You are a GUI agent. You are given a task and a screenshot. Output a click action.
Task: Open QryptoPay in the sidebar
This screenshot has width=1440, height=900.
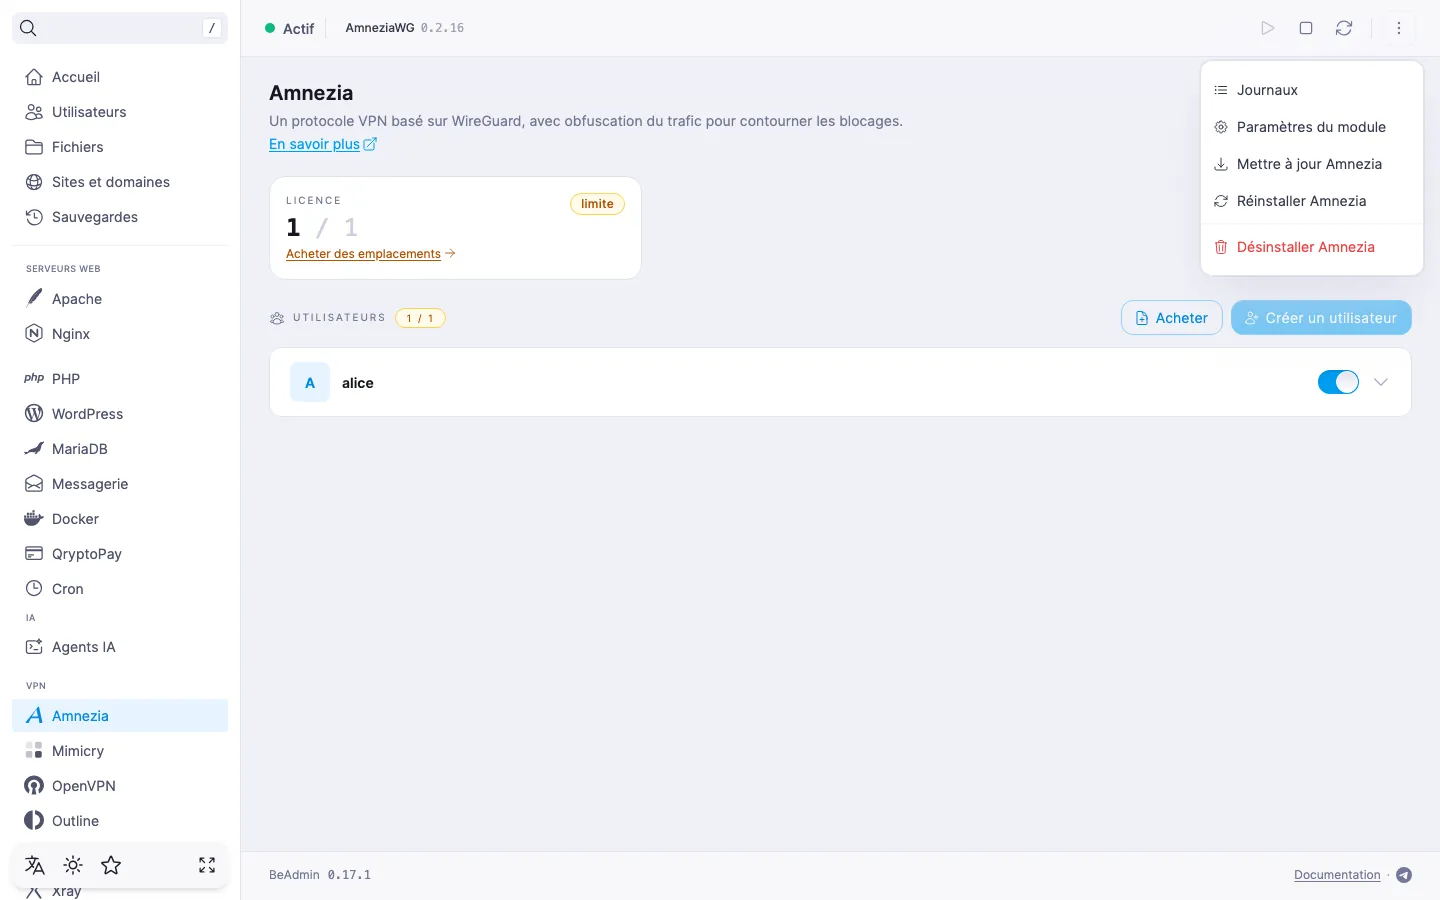[120, 554]
